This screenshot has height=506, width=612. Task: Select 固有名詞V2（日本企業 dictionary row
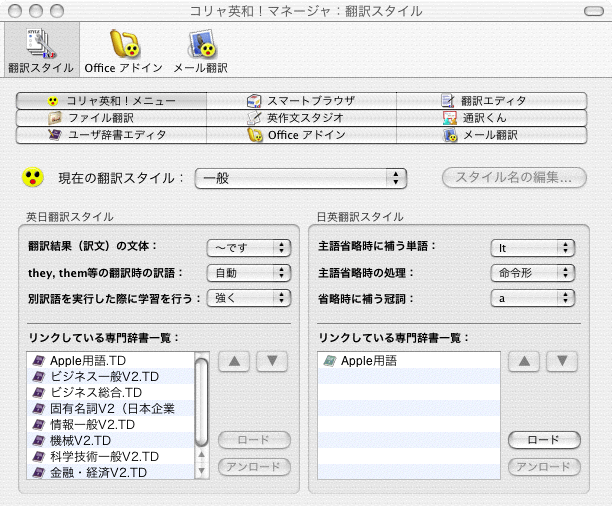click(110, 408)
